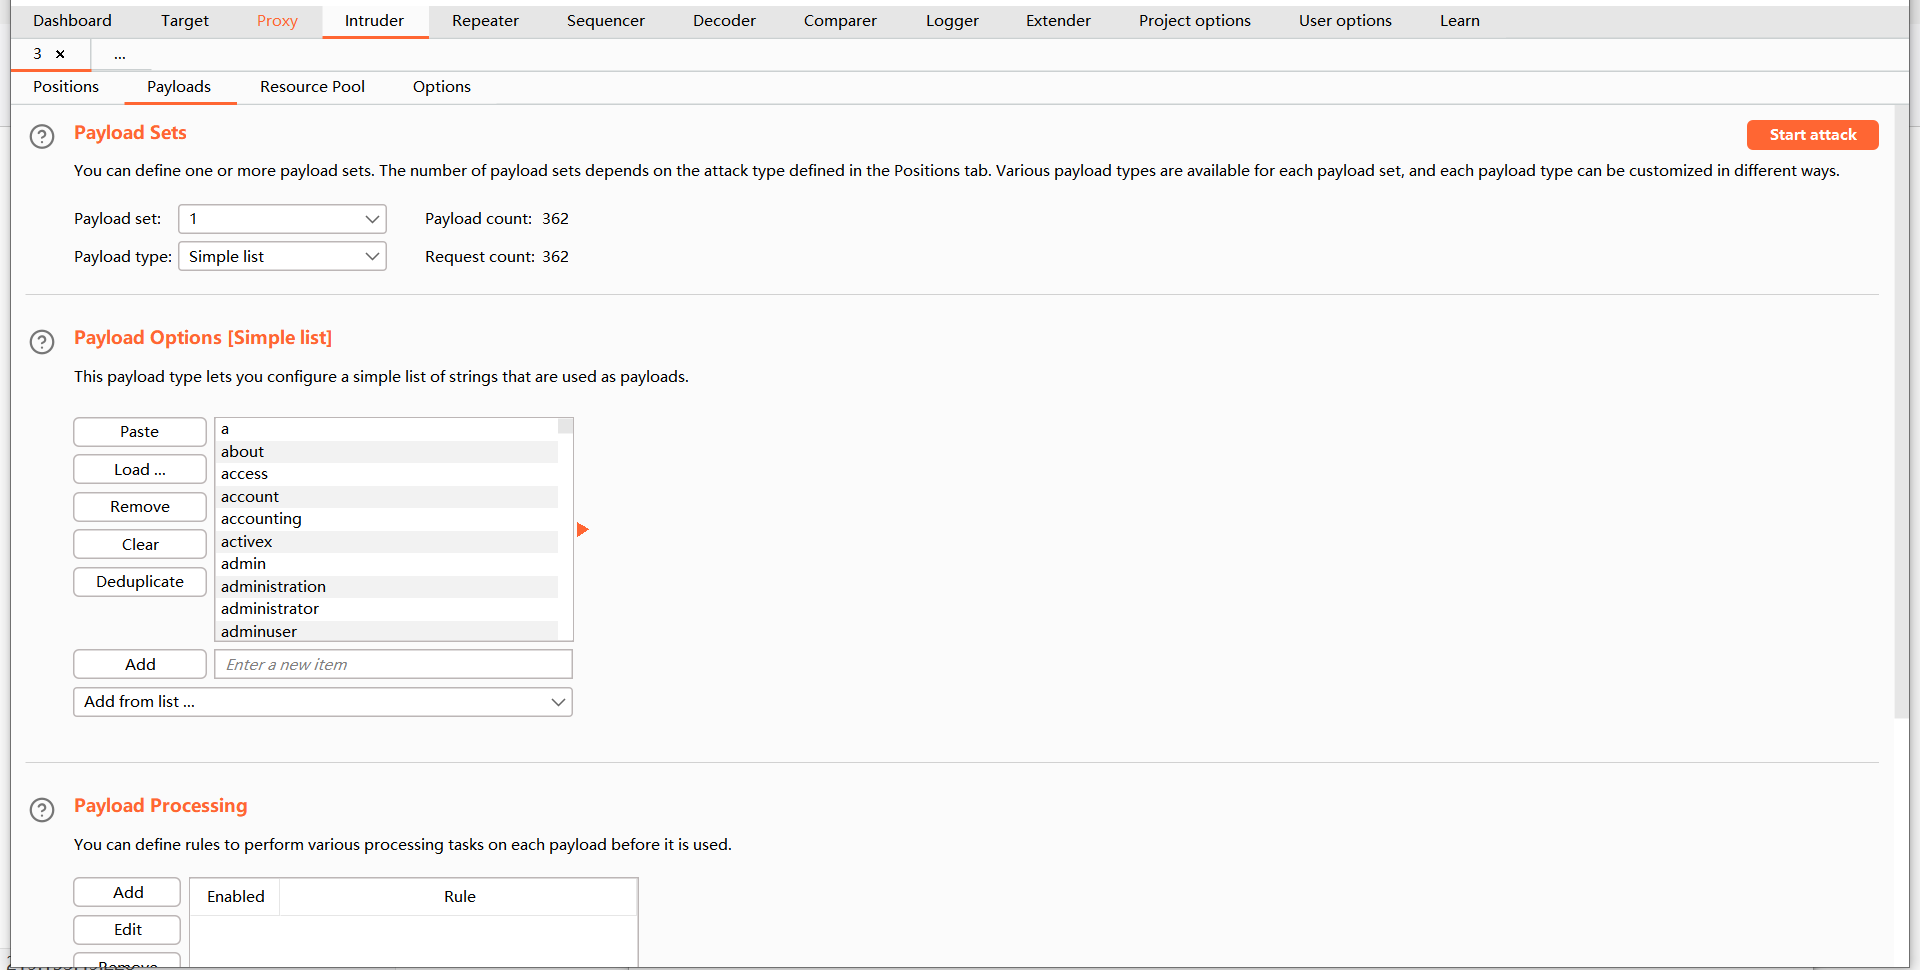Click Add button next to new item field
The image size is (1920, 970).
[140, 665]
